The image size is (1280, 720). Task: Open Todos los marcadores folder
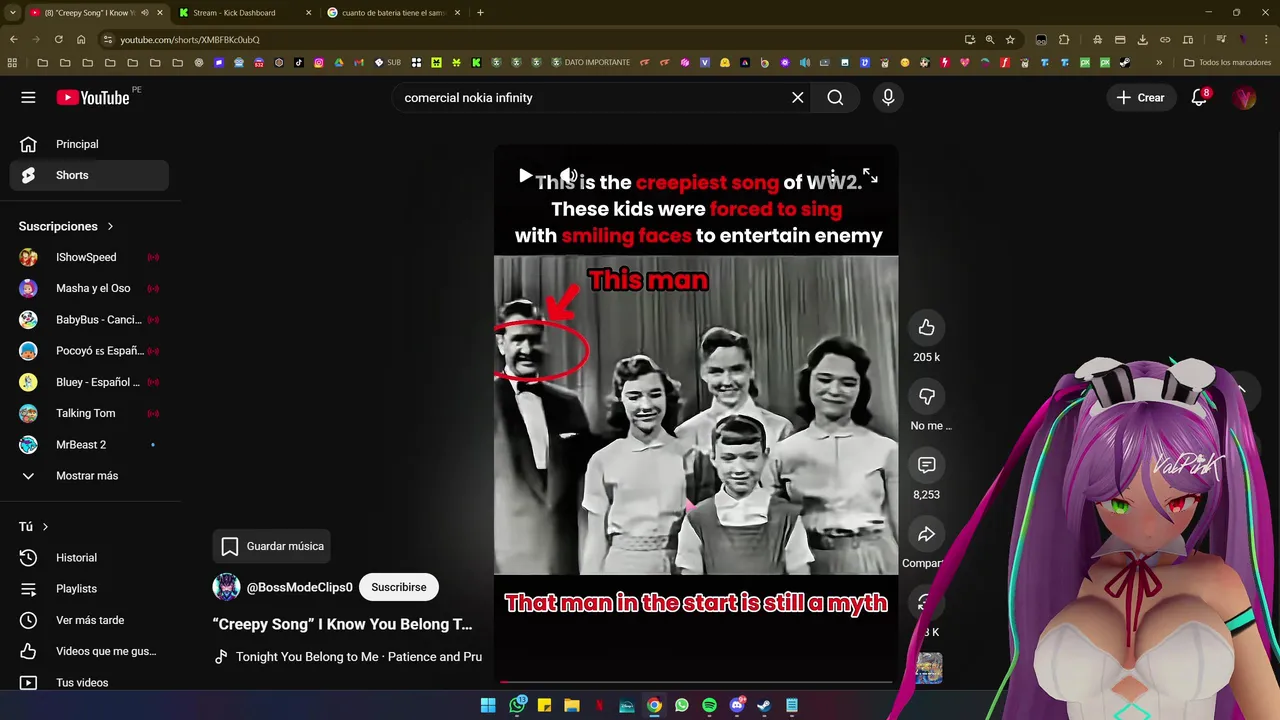coord(1228,62)
